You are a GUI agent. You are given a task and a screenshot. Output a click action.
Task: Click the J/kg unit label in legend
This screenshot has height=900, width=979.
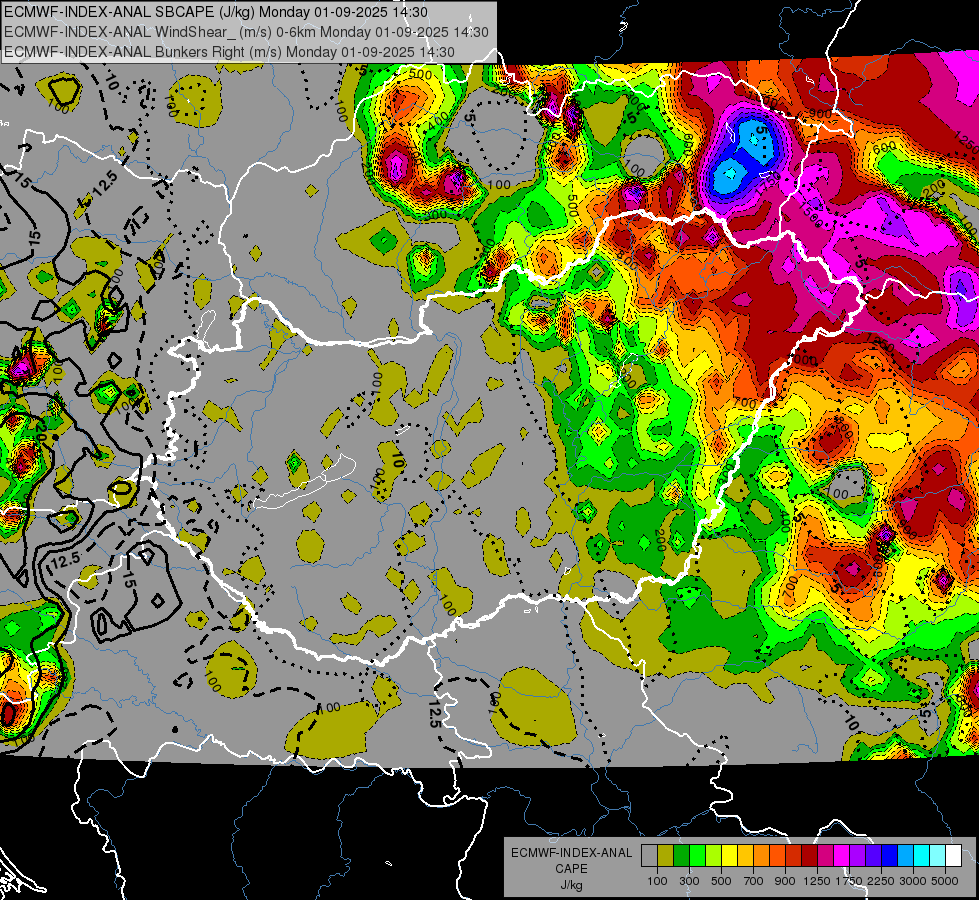click(571, 885)
